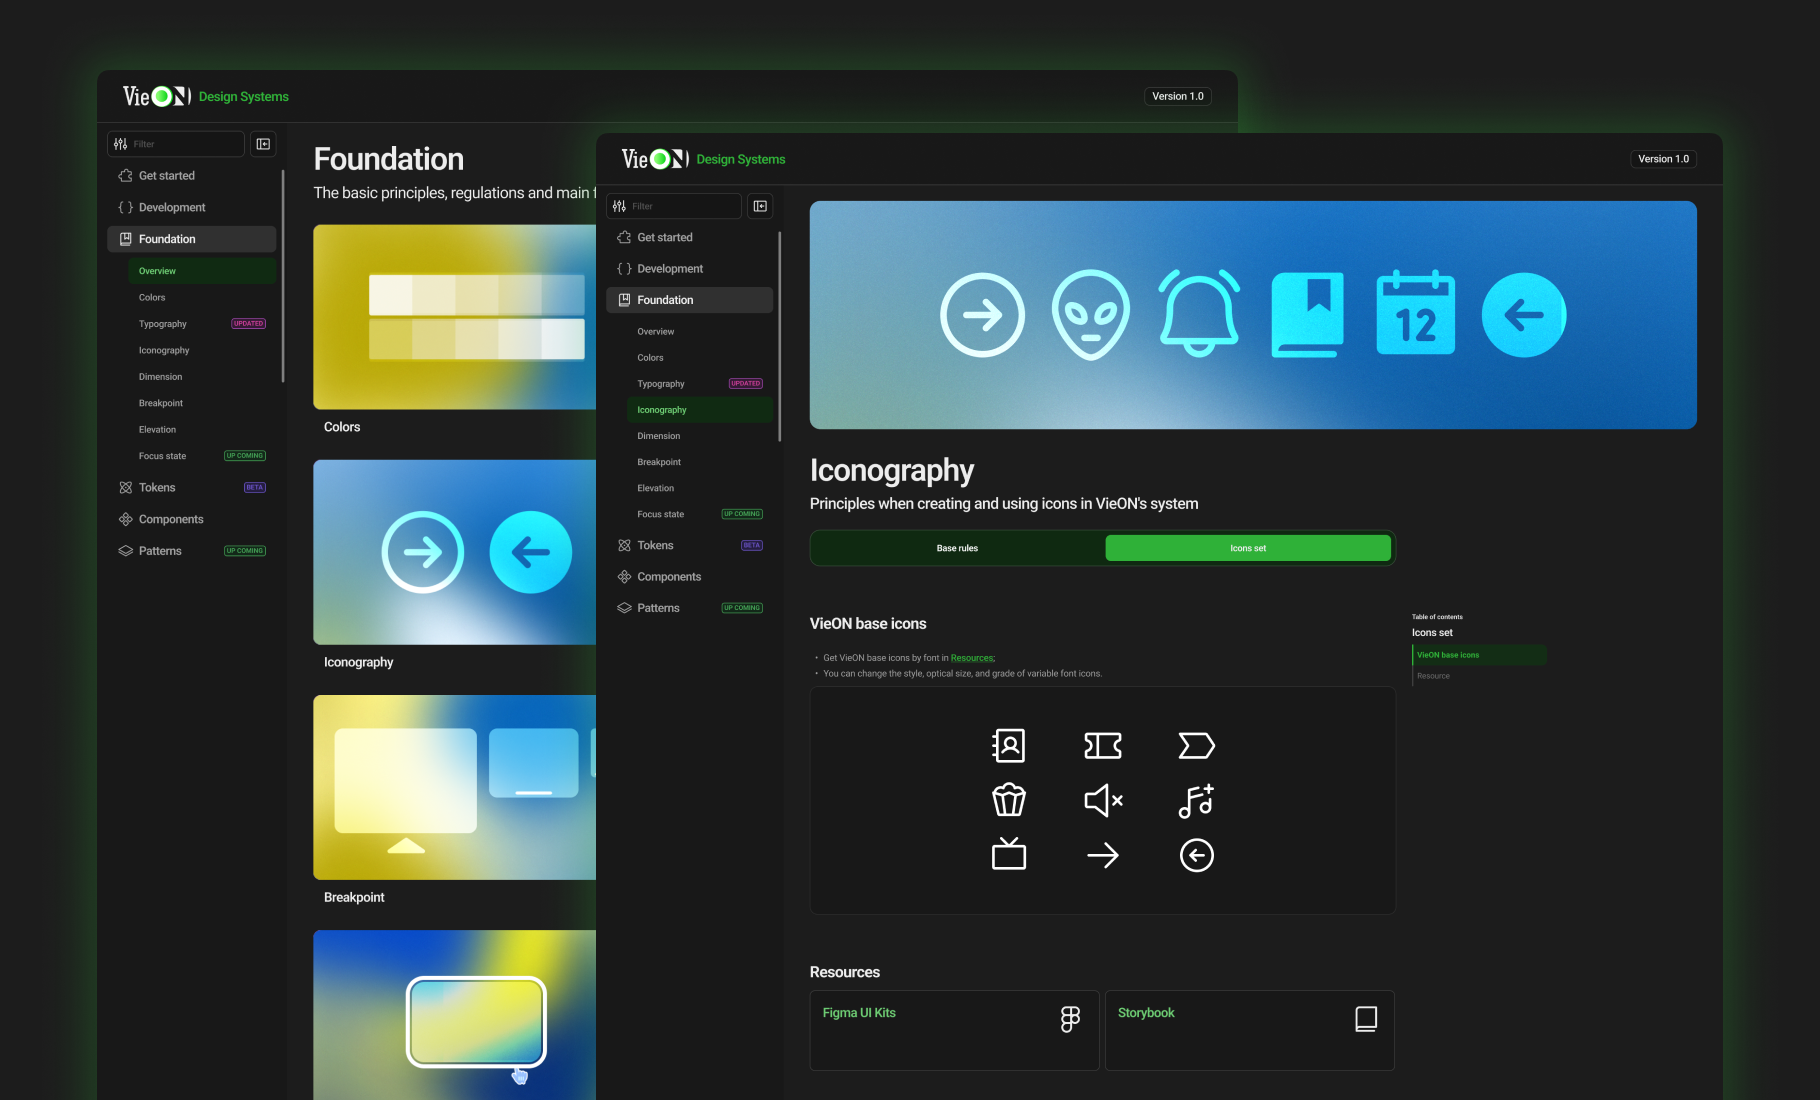Open the Storybook resource card
1820x1100 pixels.
tap(1249, 1030)
